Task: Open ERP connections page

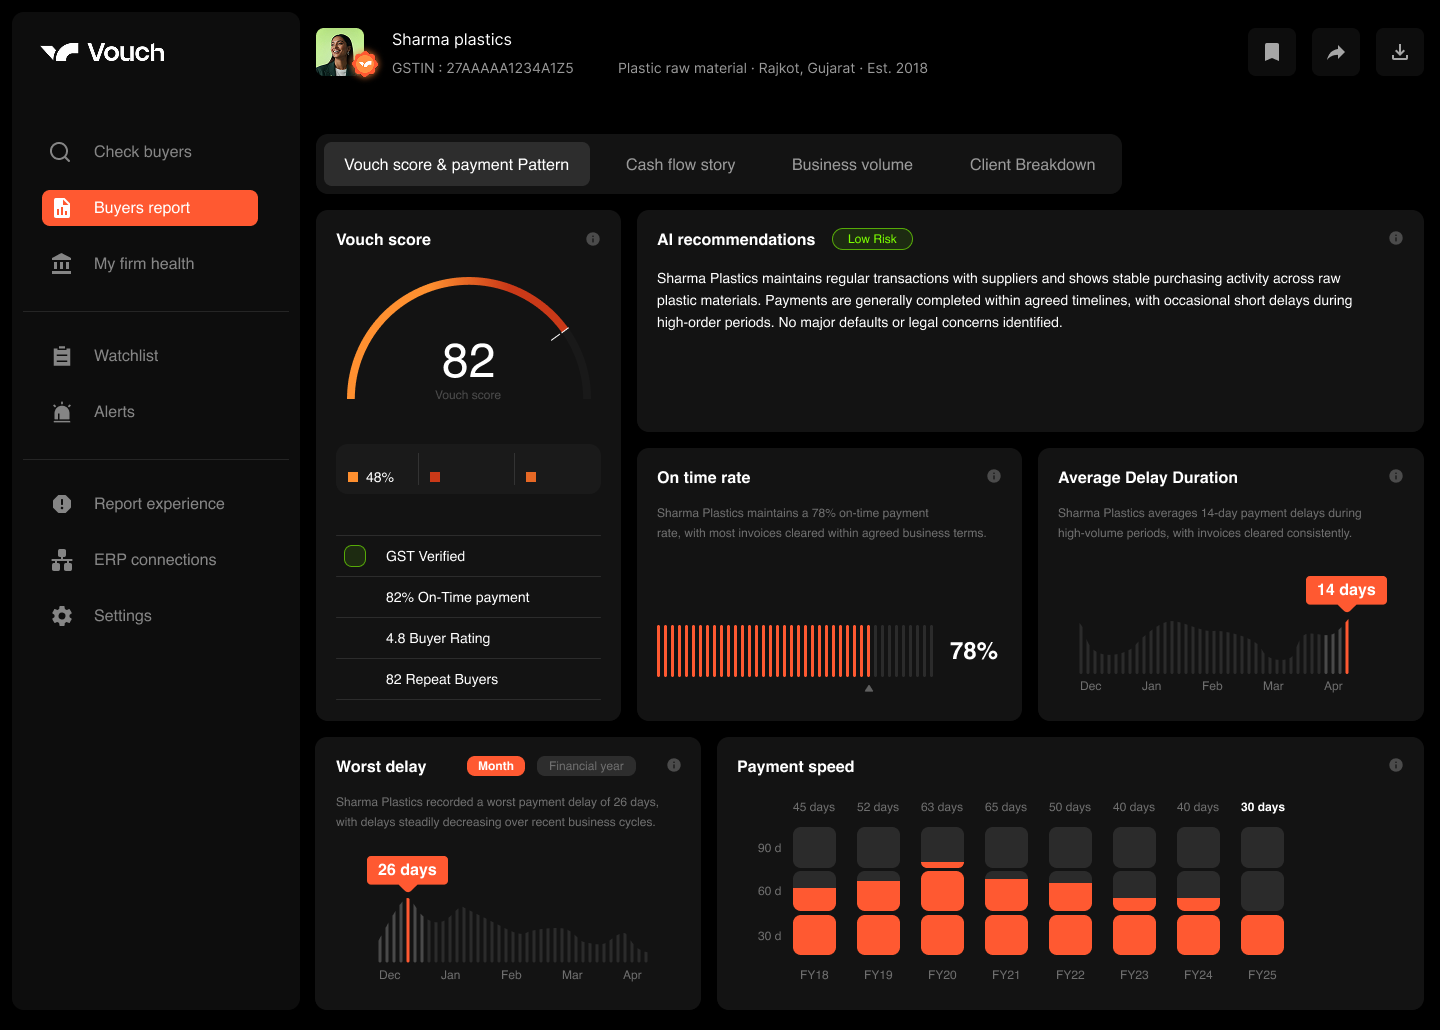Action: [x=155, y=560]
